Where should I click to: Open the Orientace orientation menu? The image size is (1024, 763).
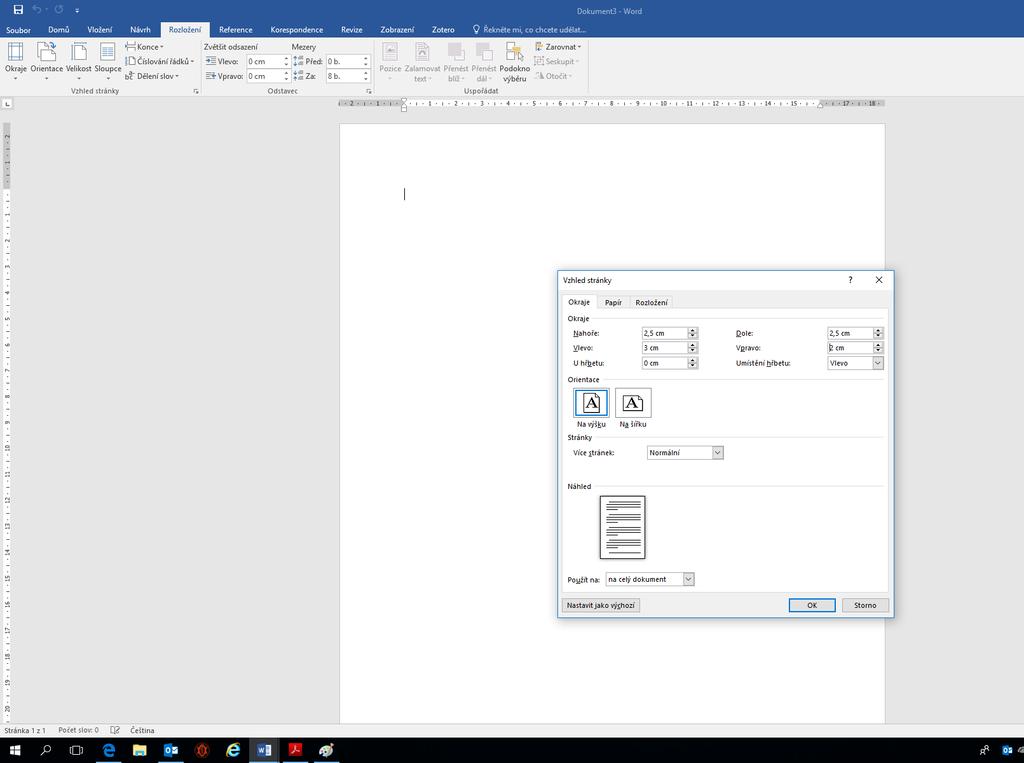pos(46,61)
